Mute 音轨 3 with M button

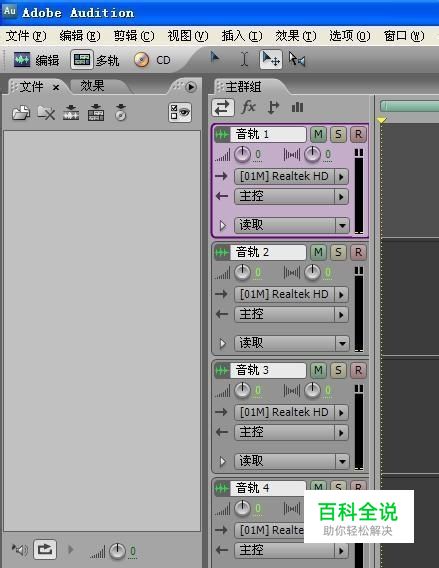tap(318, 371)
